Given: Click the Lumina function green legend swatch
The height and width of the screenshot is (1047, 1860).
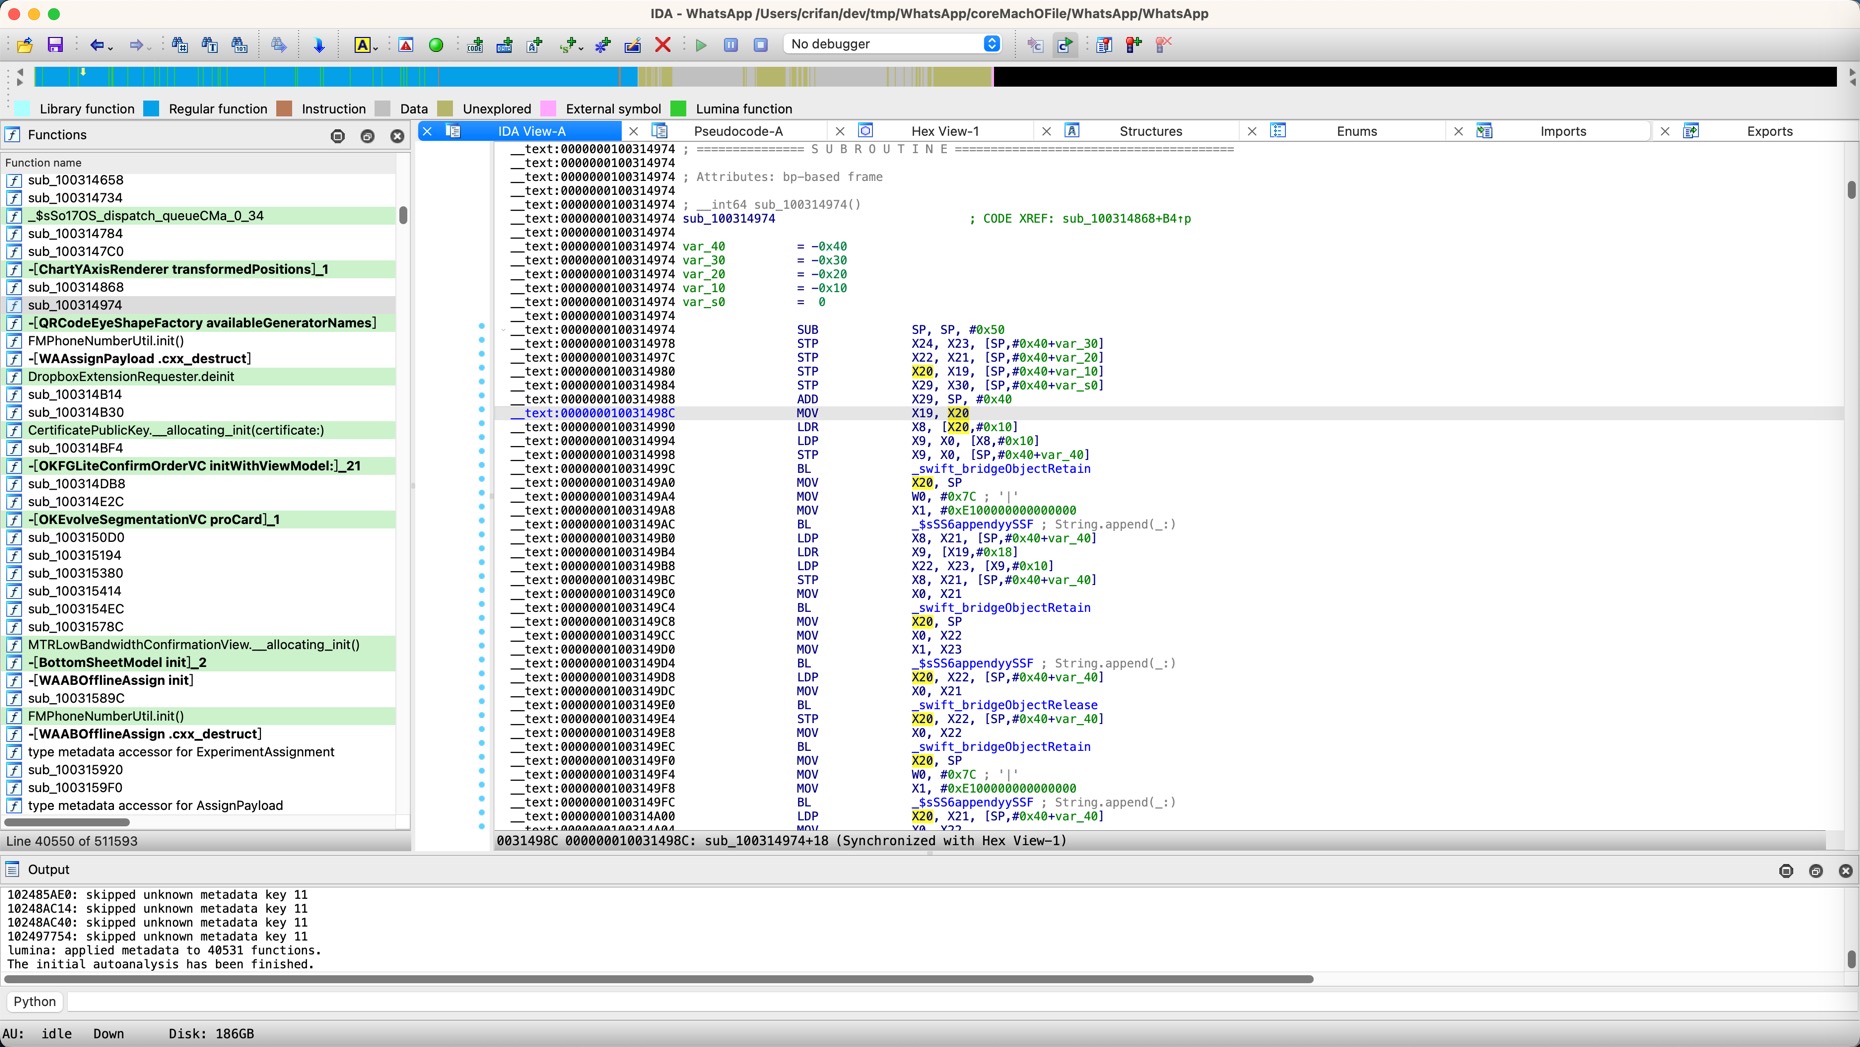Looking at the screenshot, I should (x=678, y=109).
